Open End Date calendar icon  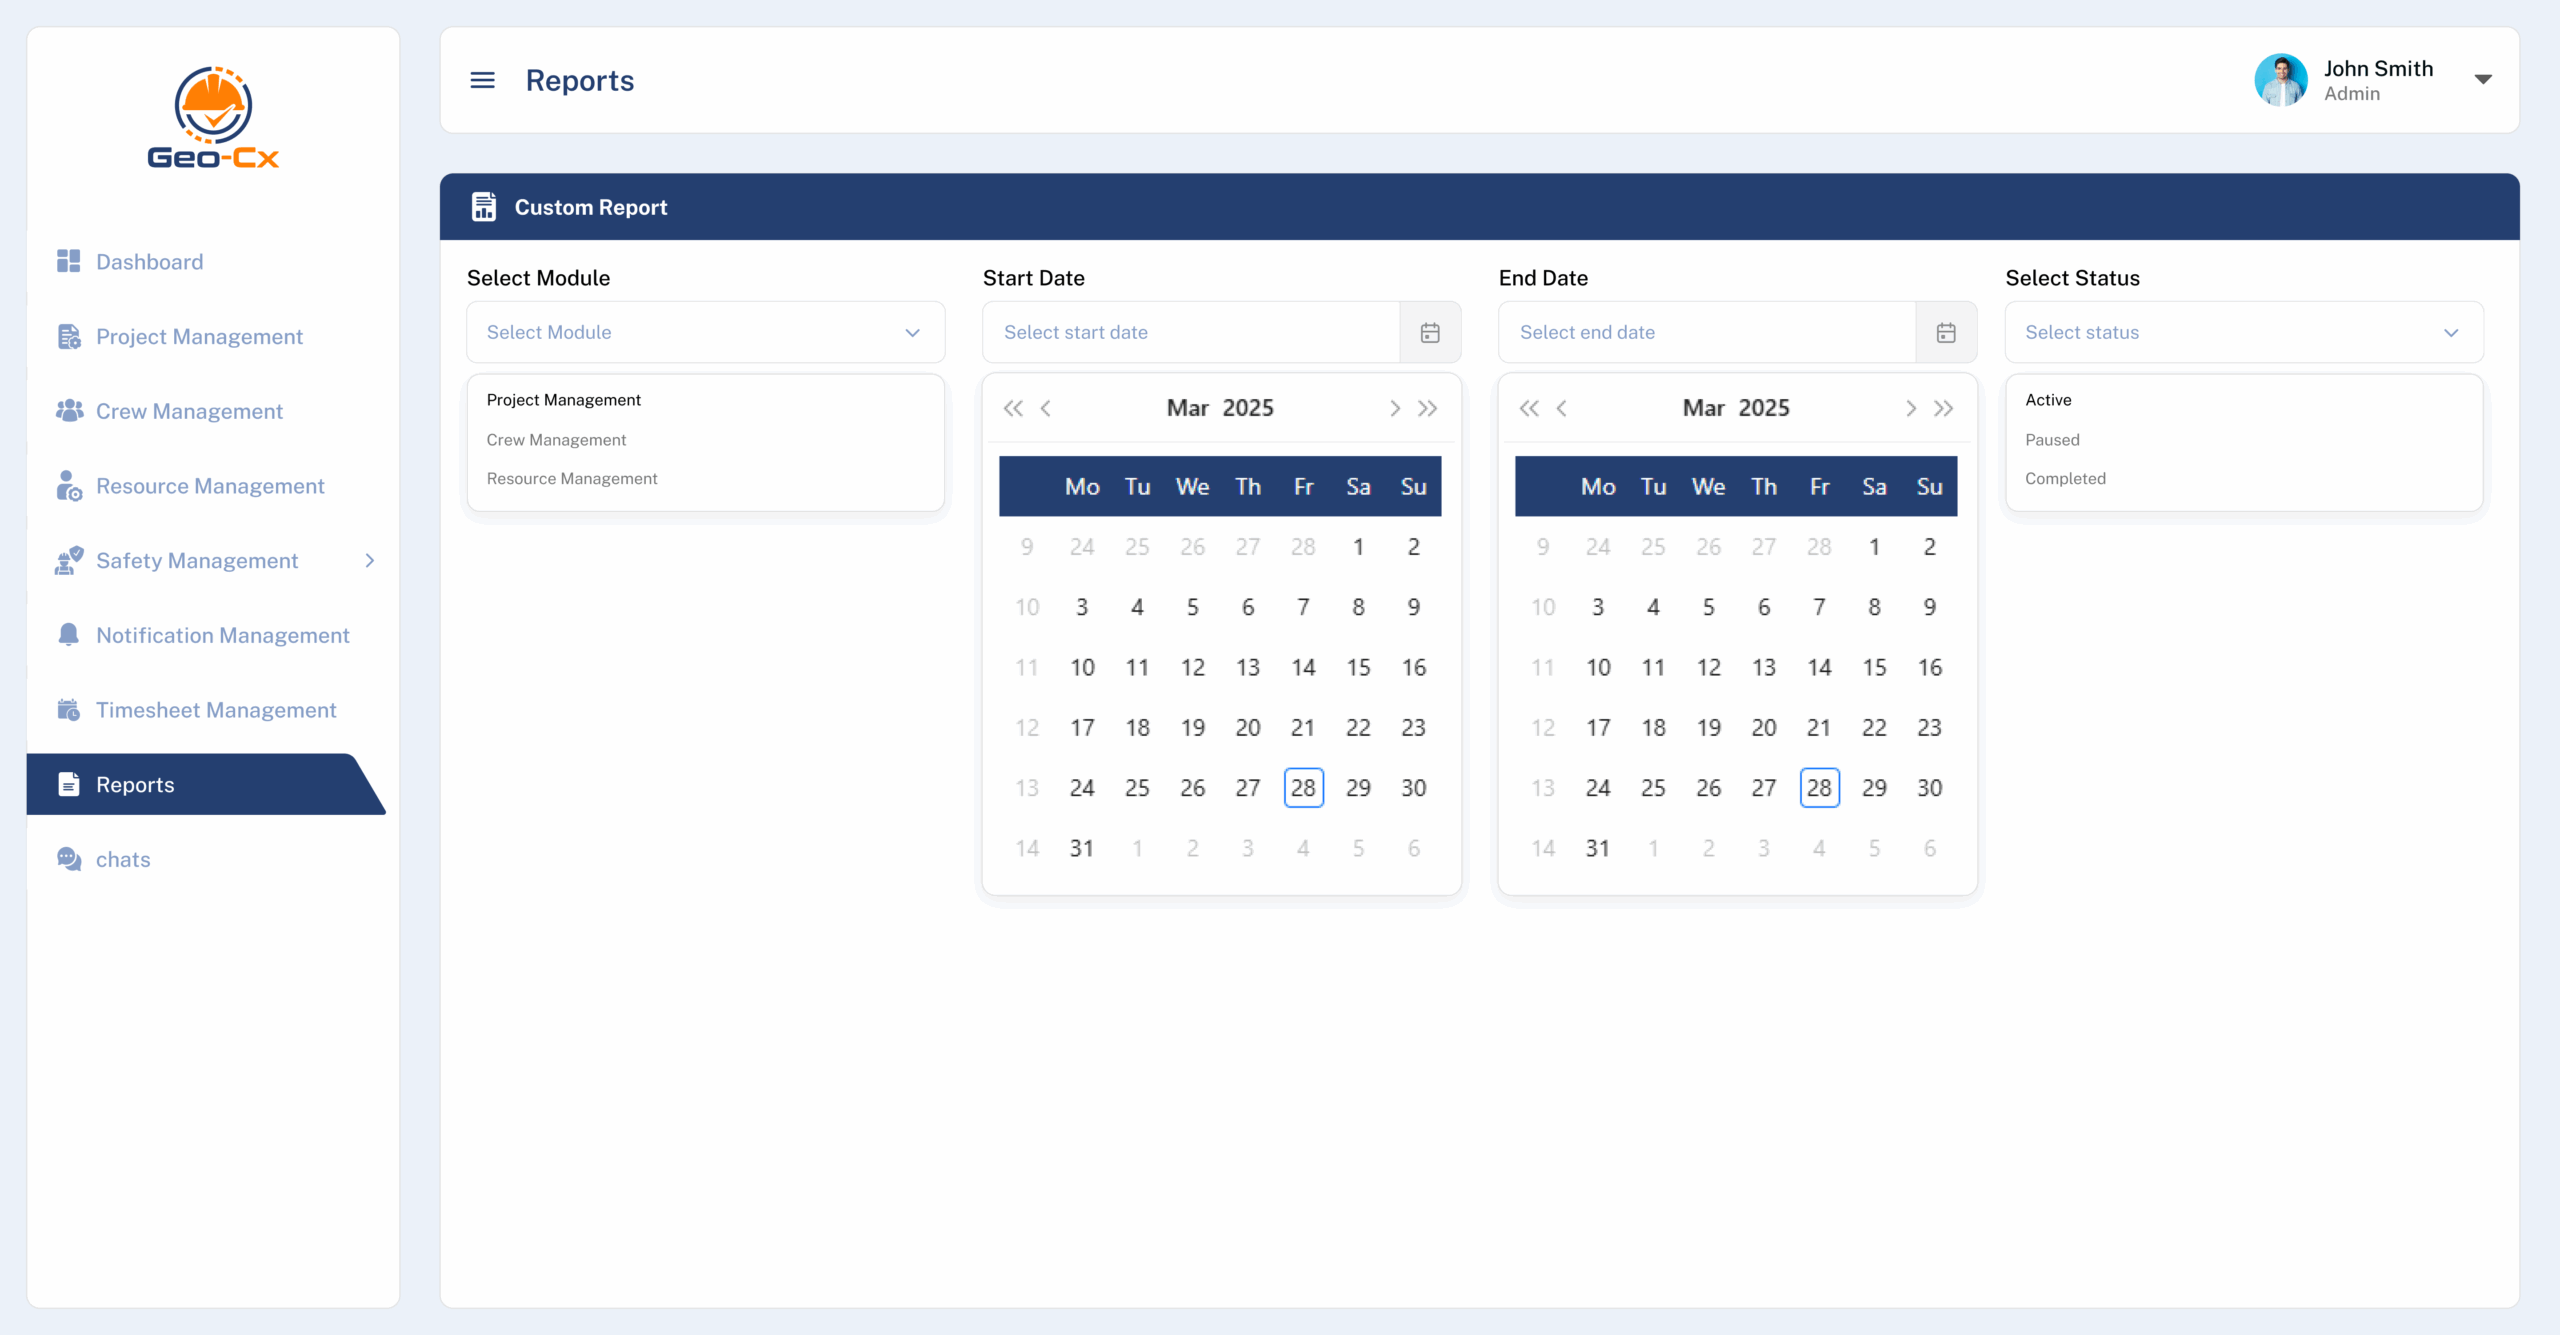[1945, 333]
